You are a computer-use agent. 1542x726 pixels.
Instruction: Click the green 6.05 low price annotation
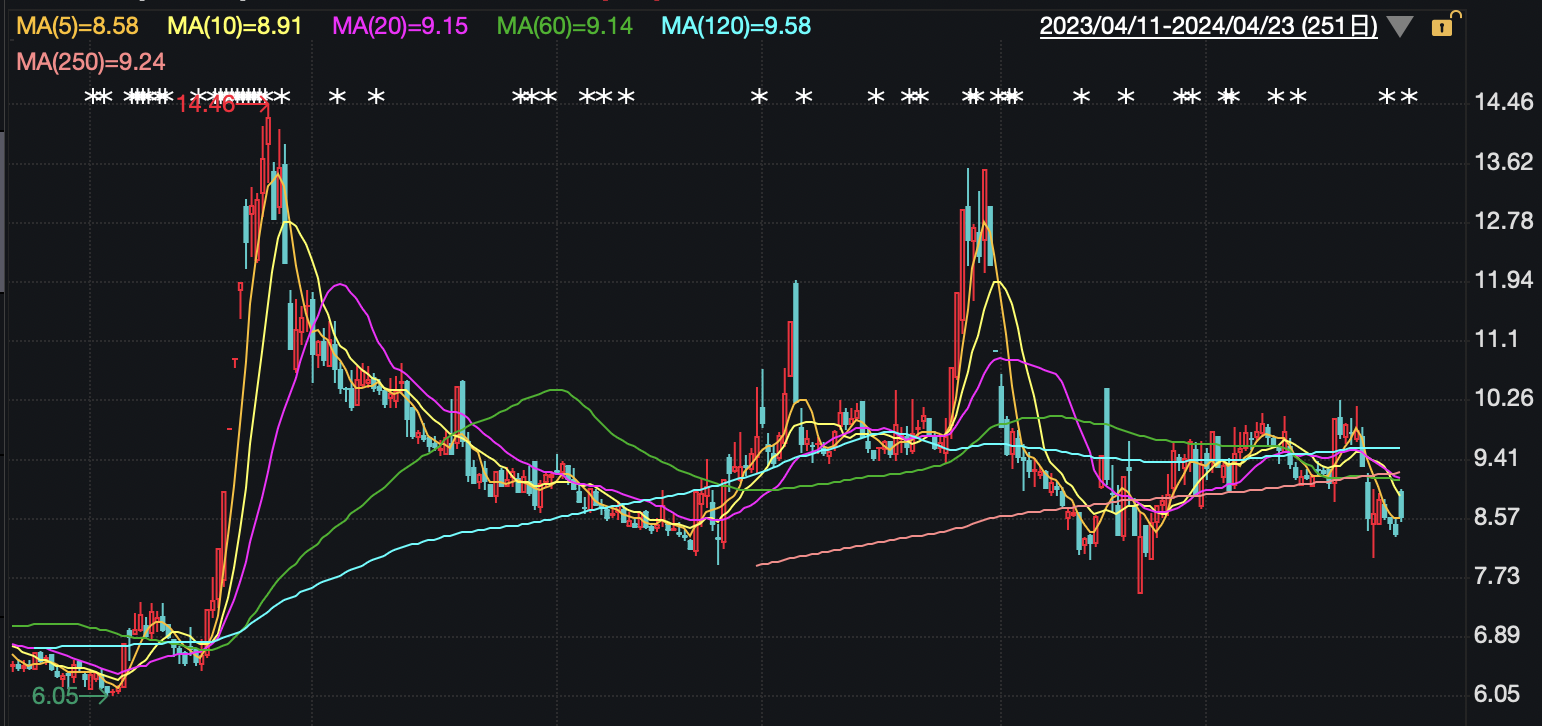point(55,696)
